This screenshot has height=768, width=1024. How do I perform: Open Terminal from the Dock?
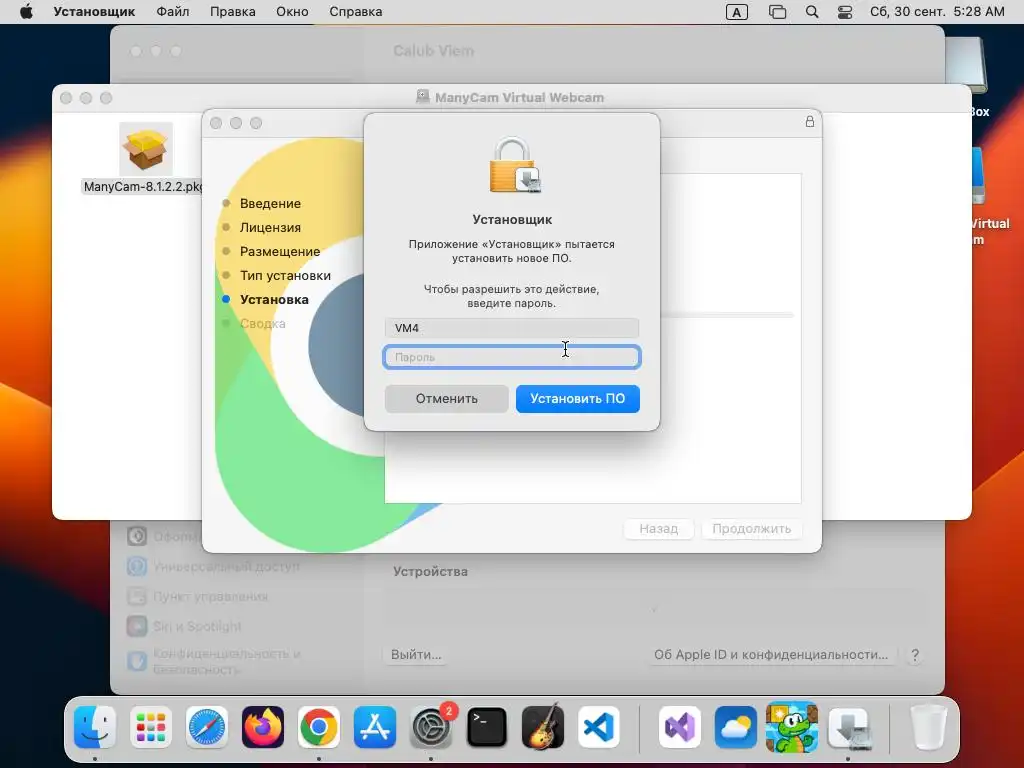(x=487, y=727)
